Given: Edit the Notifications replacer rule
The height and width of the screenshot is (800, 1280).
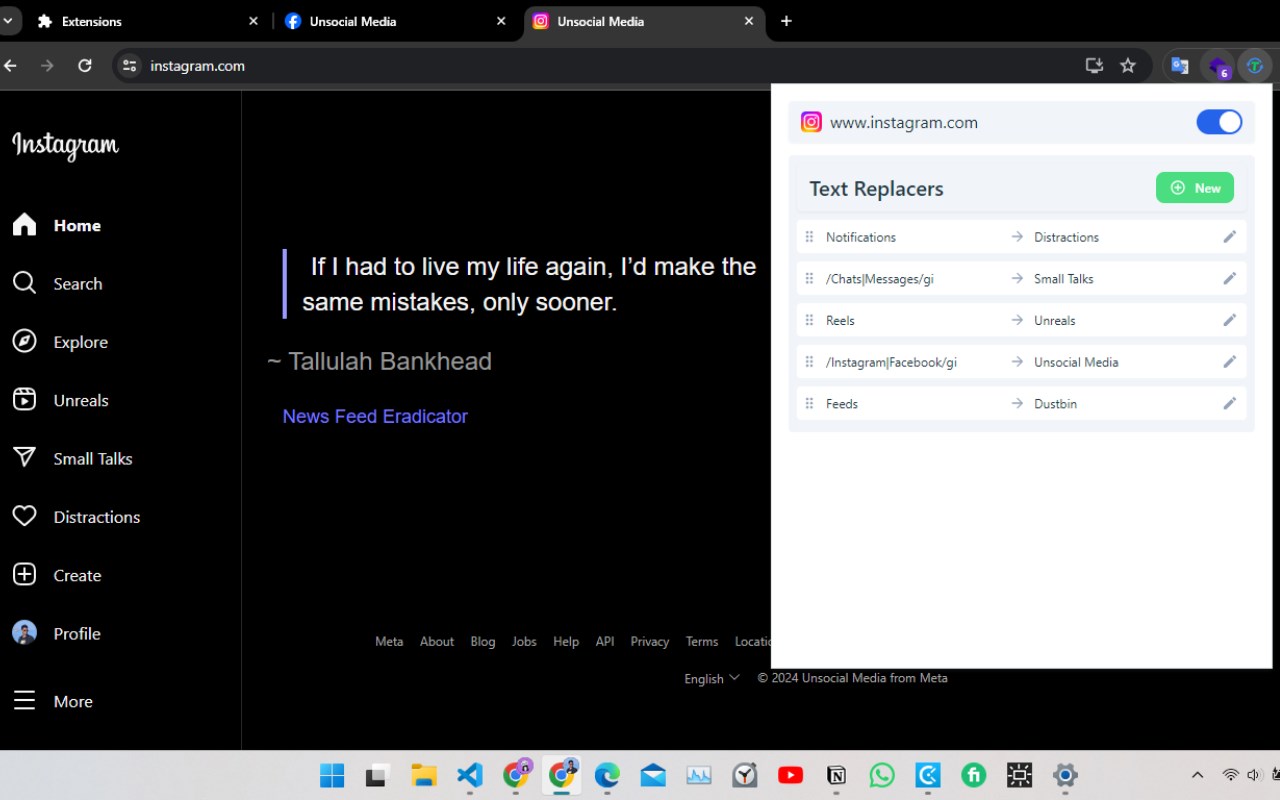Looking at the screenshot, I should click(1230, 237).
